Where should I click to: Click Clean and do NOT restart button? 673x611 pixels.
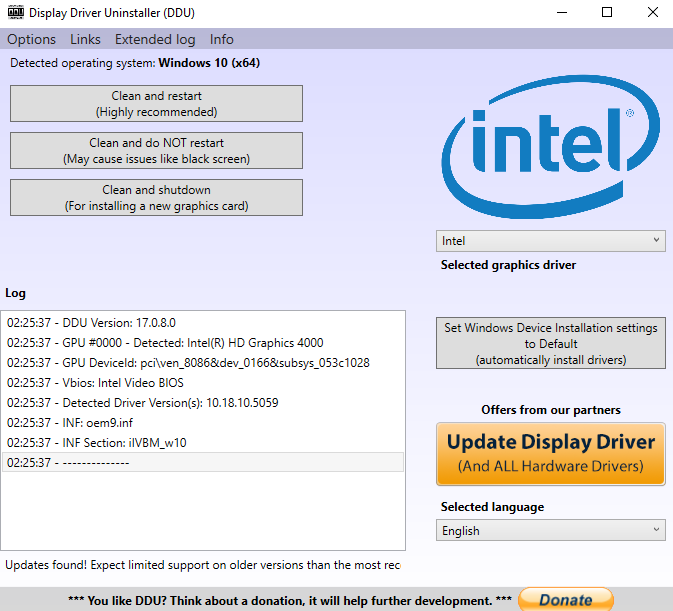(x=156, y=151)
